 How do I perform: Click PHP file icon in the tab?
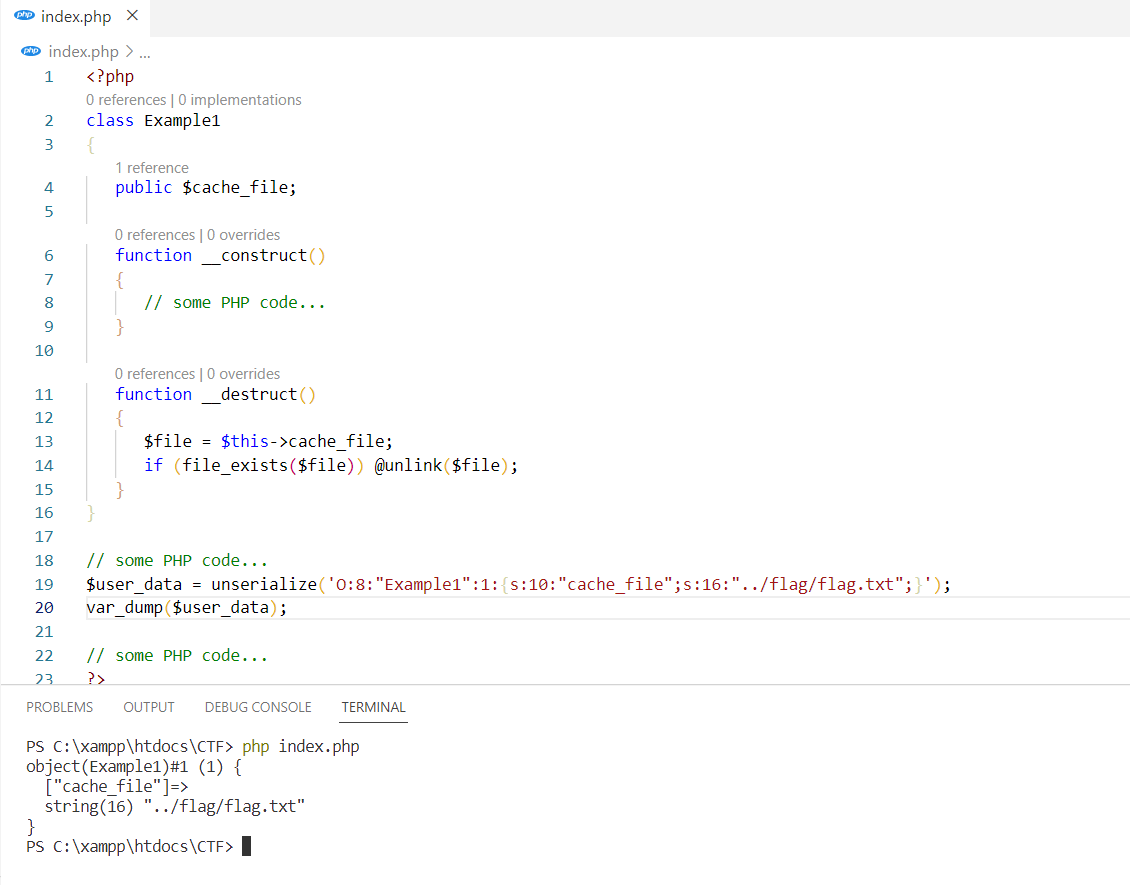(24, 17)
